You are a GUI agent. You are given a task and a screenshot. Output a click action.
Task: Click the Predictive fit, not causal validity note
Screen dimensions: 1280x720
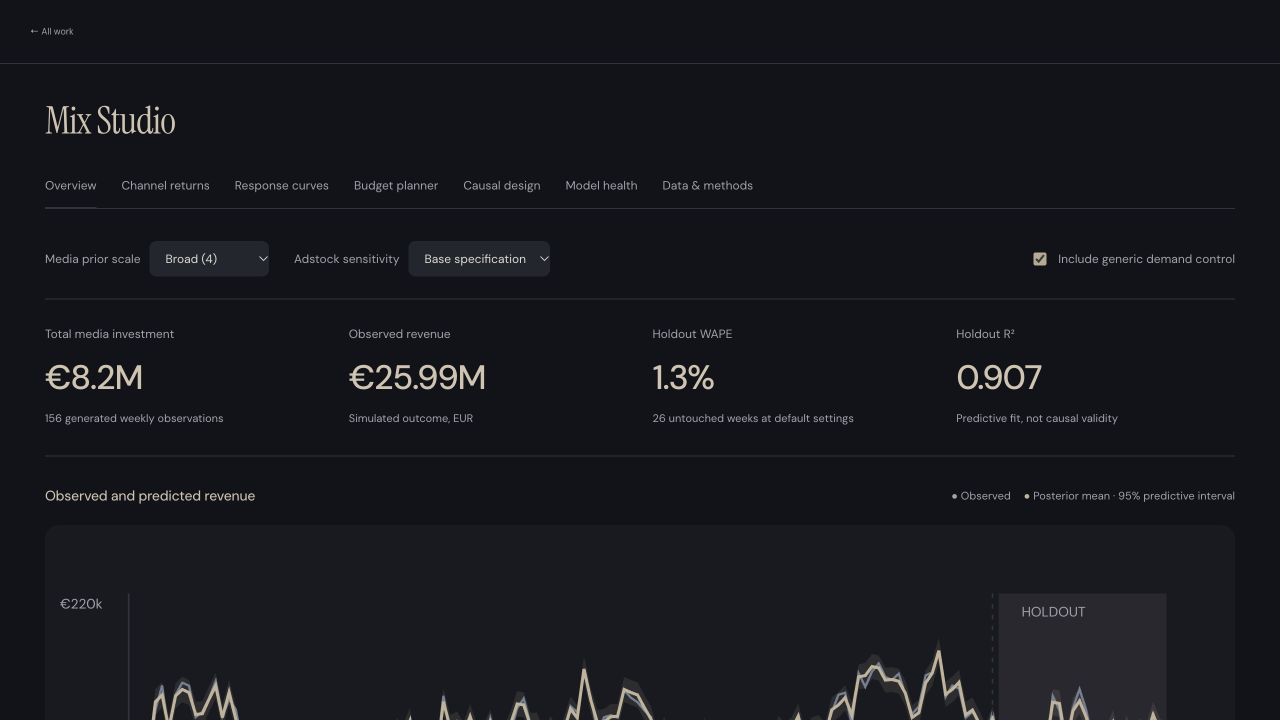[x=1037, y=418]
